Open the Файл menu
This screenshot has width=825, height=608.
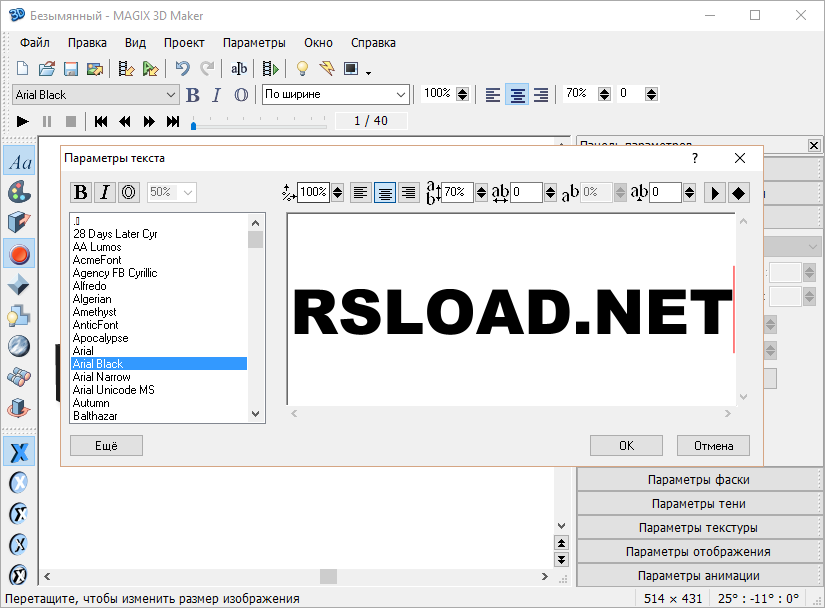pos(35,43)
